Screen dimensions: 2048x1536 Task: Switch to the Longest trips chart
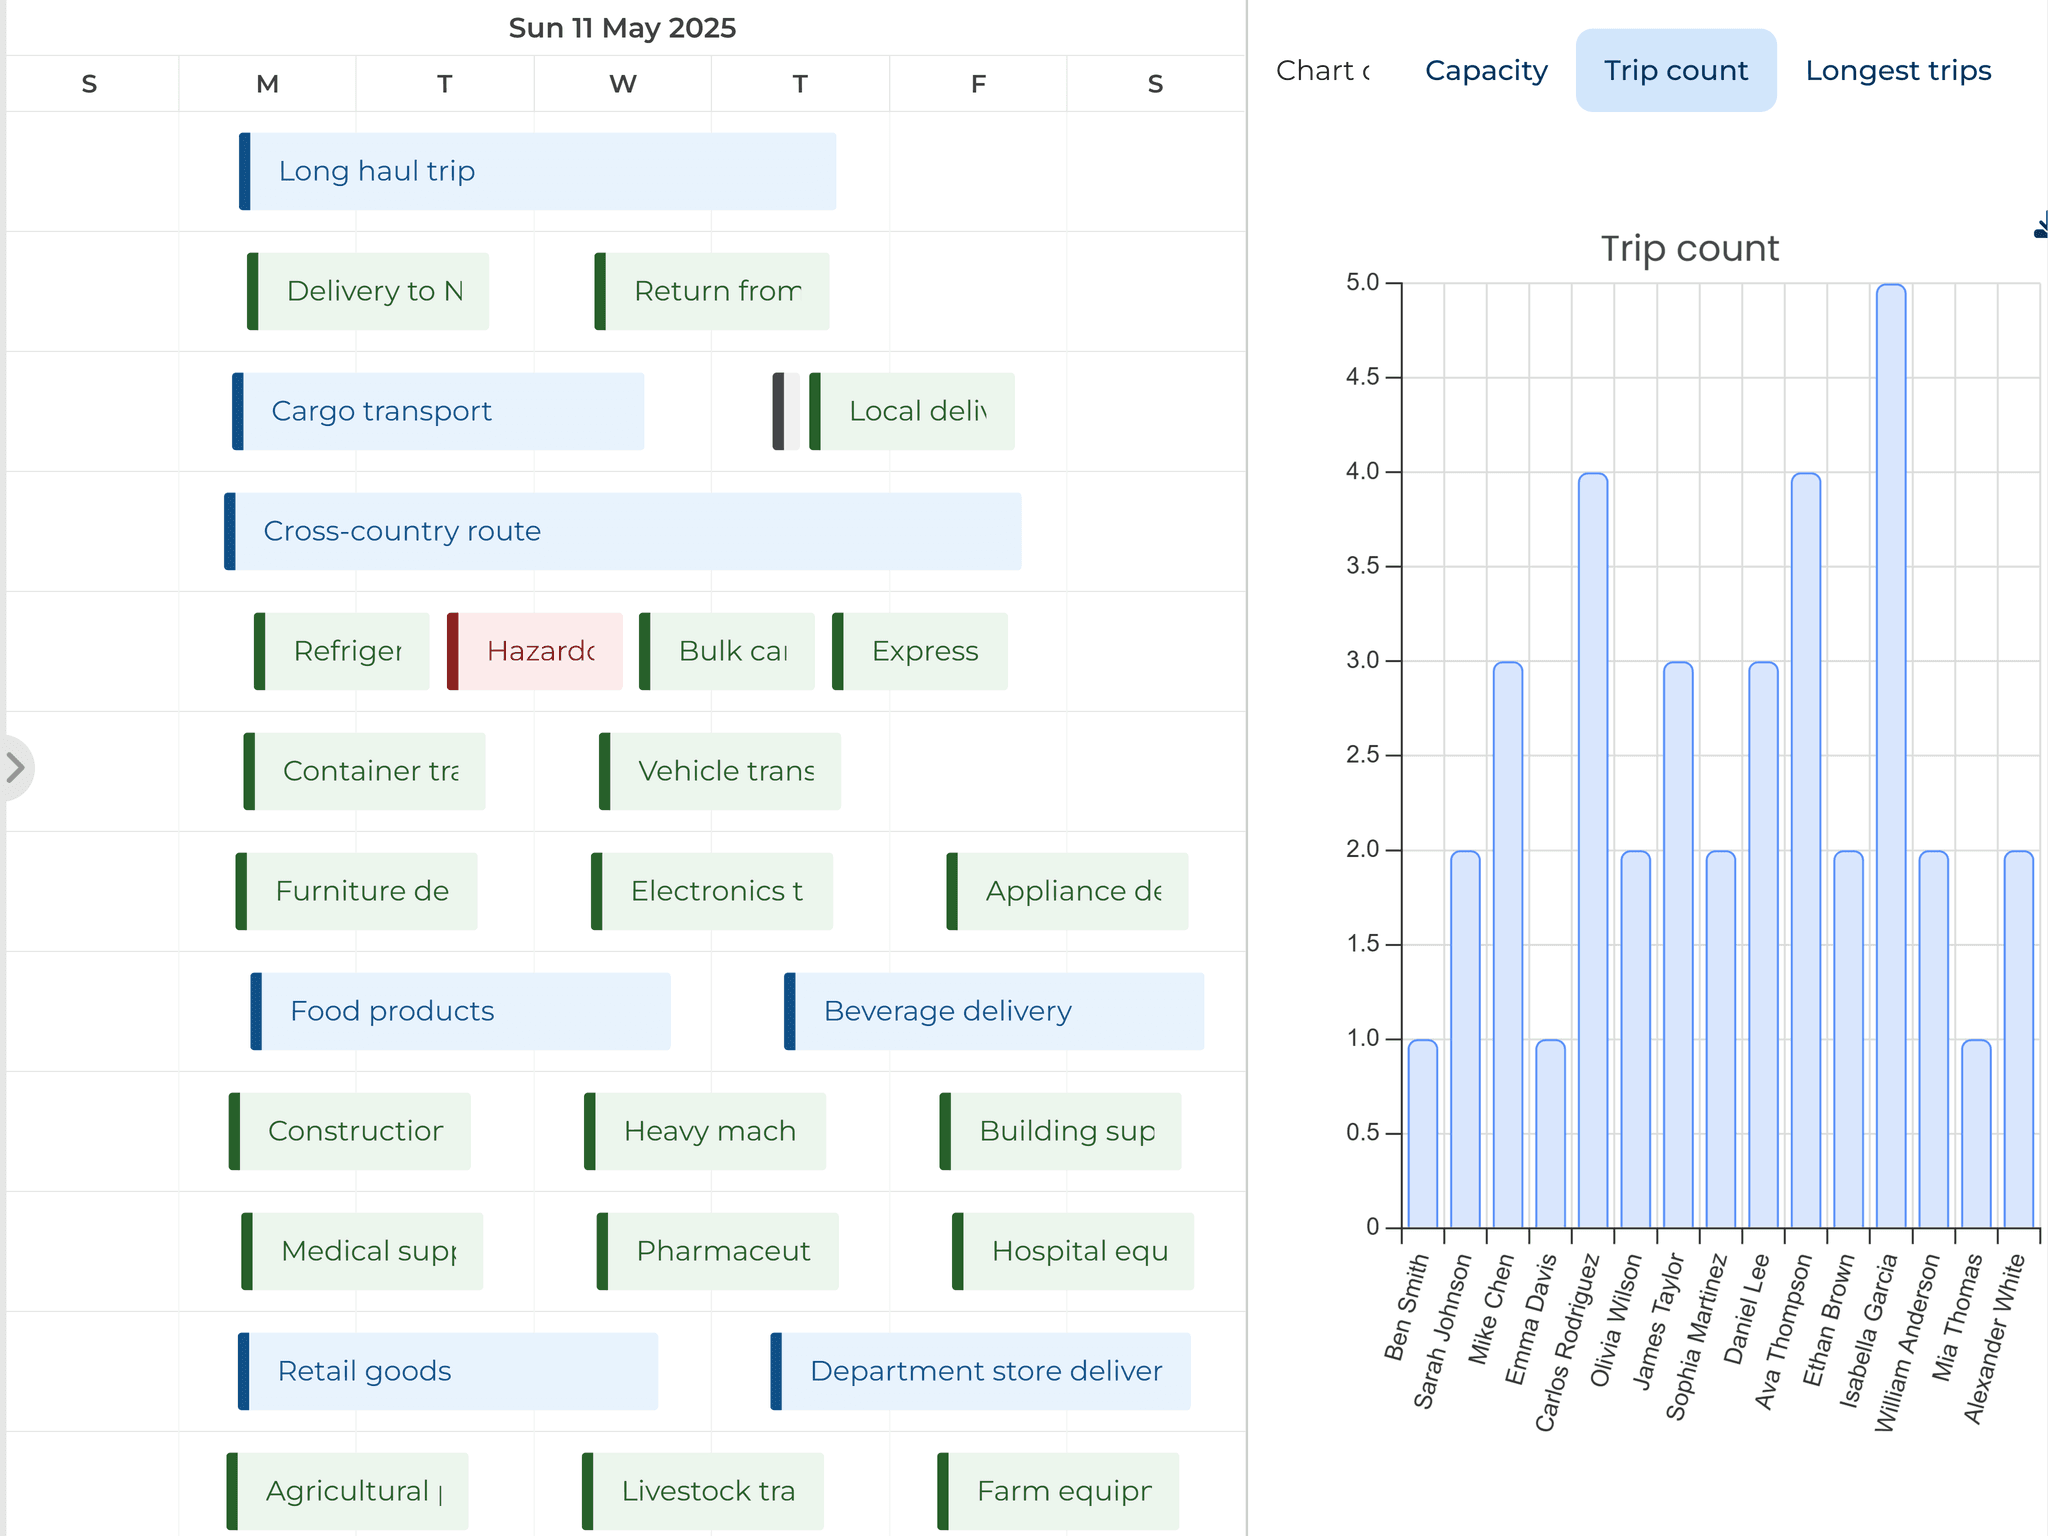click(x=1897, y=70)
